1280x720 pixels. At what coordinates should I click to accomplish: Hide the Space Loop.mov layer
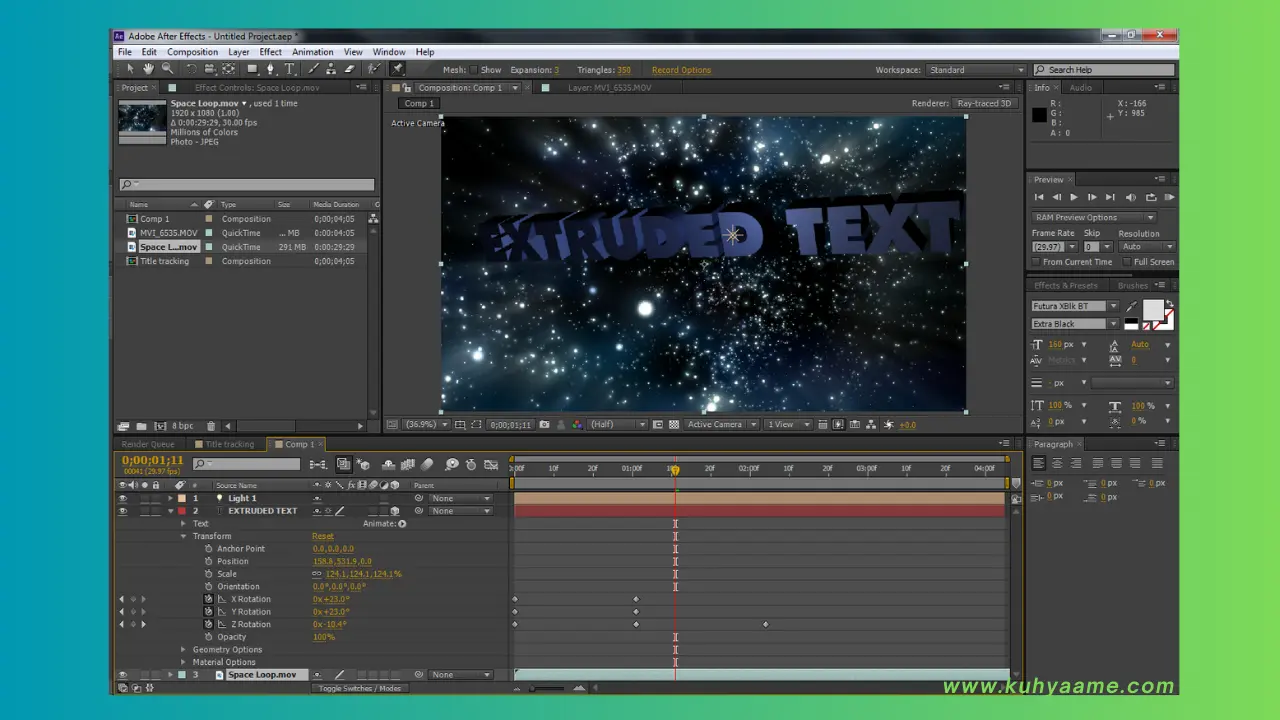click(123, 675)
